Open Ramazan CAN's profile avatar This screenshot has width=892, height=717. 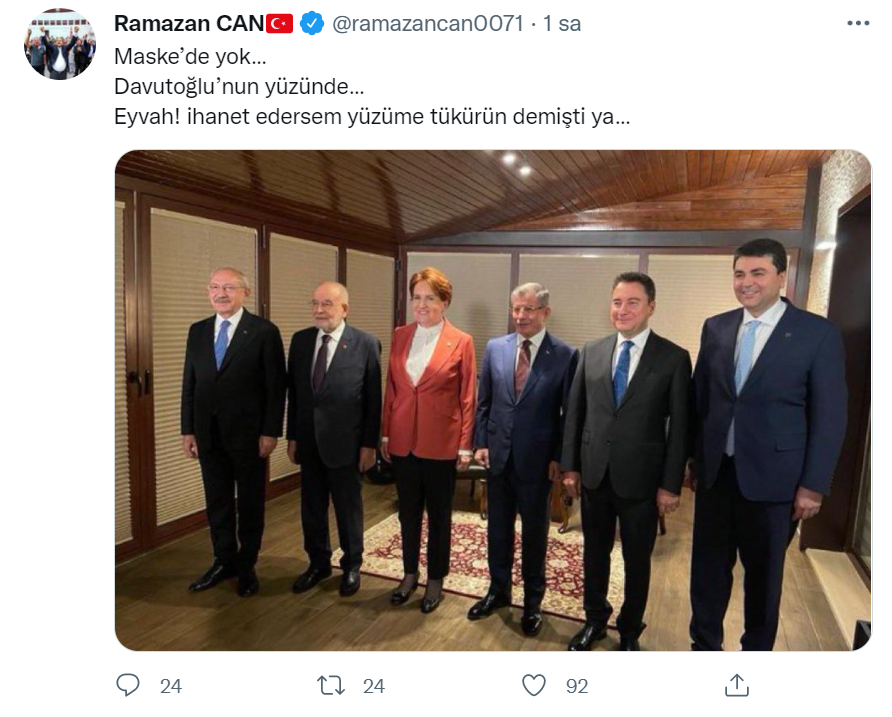pyautogui.click(x=60, y=44)
